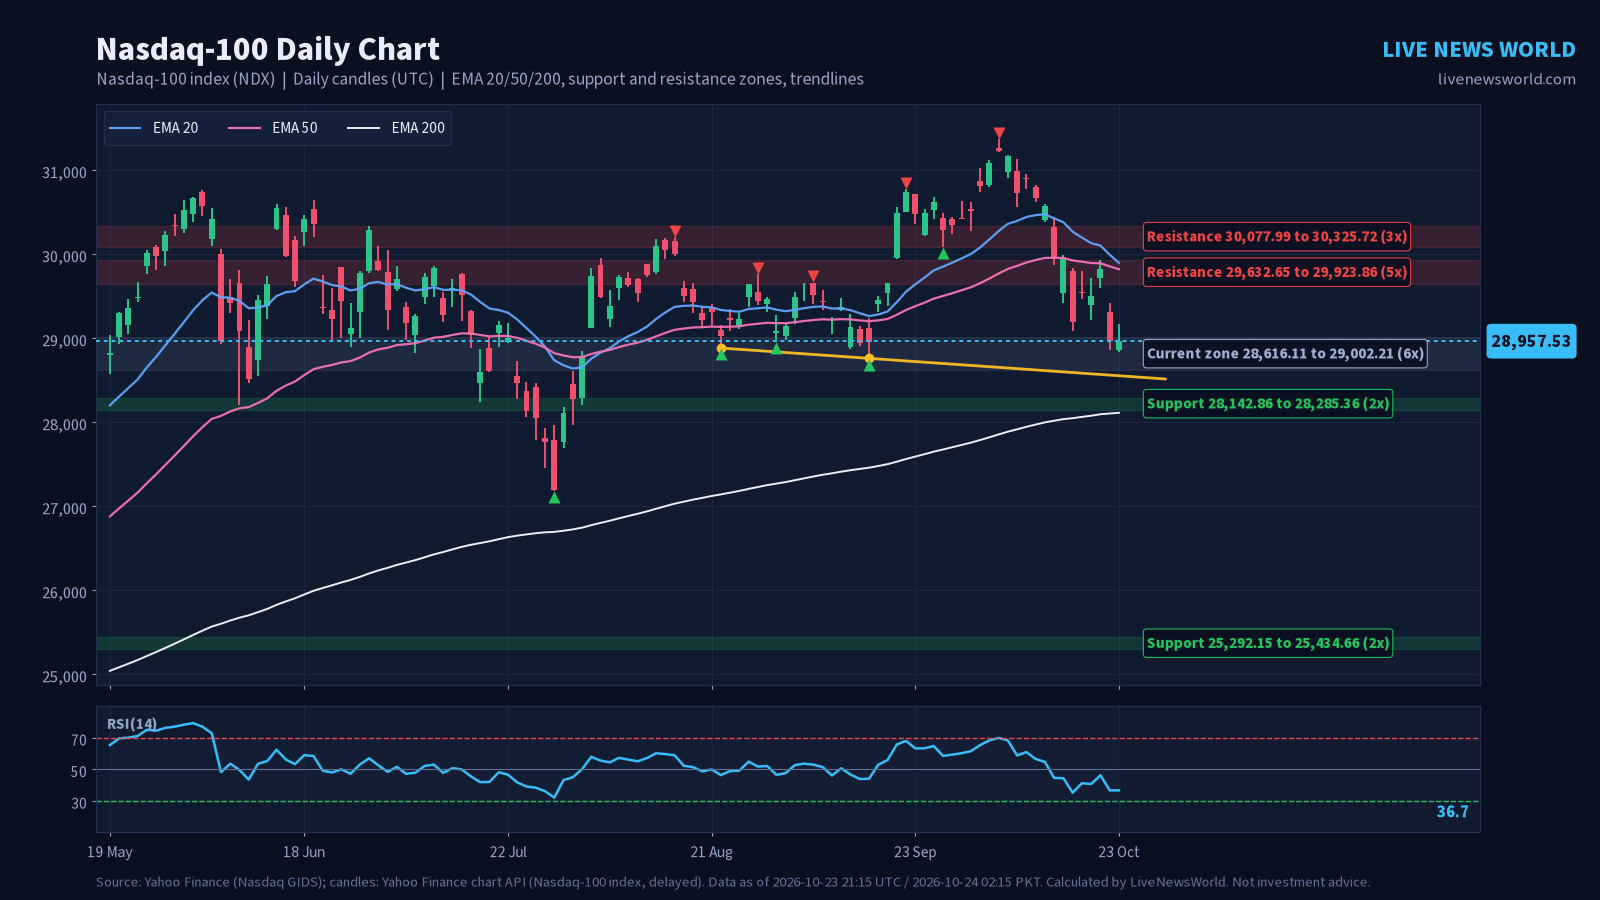
Task: Click the LIVE NEWS WORLD logo text
Action: pyautogui.click(x=1478, y=50)
